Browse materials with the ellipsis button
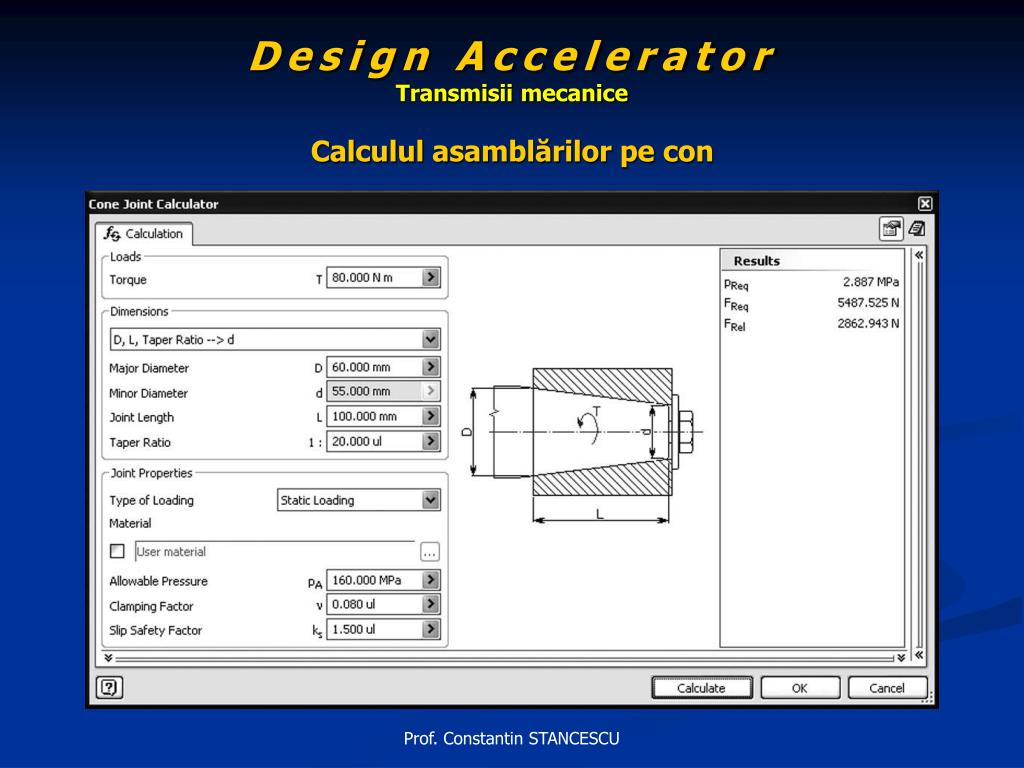Screen dimensions: 1024x768 [x=430, y=552]
